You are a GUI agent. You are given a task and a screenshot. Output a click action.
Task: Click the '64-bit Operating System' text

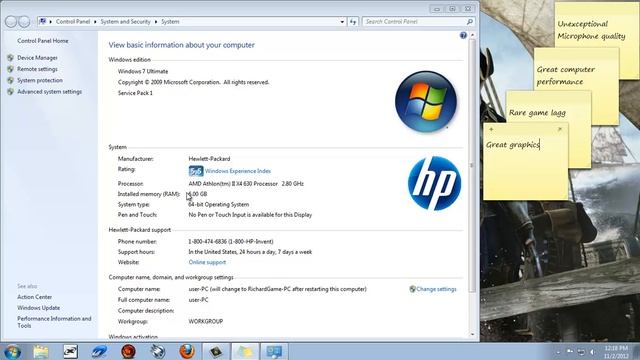(219, 204)
